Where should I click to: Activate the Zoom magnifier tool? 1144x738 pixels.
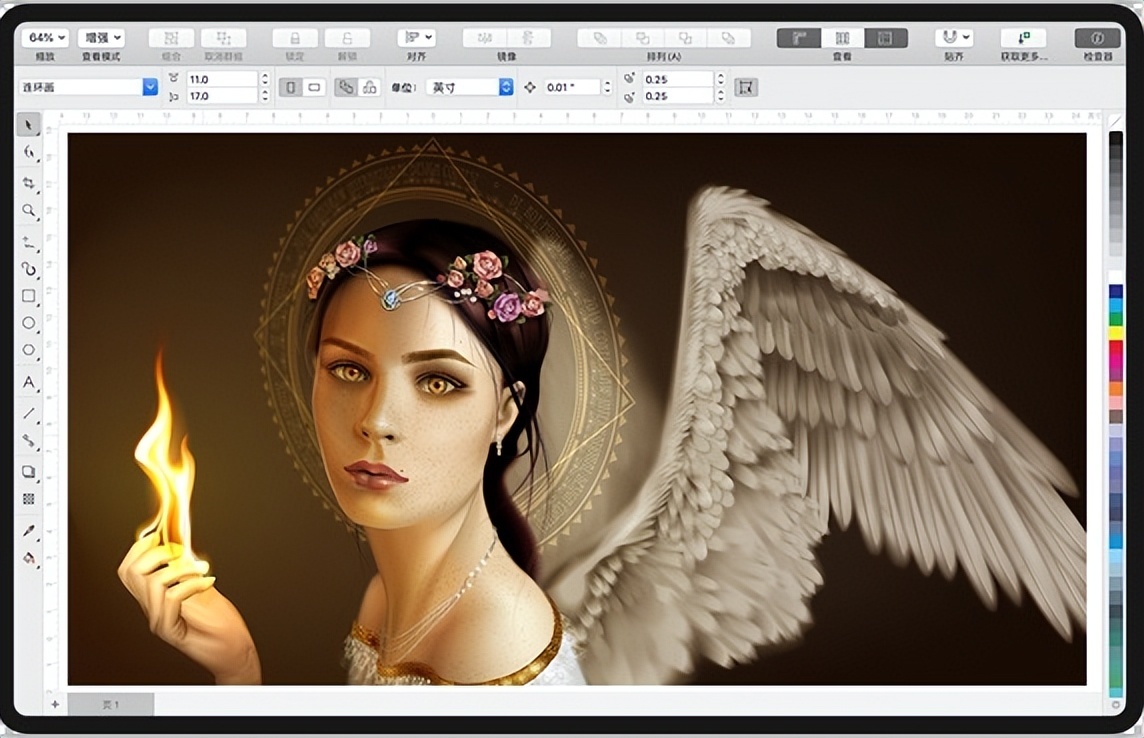(x=29, y=211)
